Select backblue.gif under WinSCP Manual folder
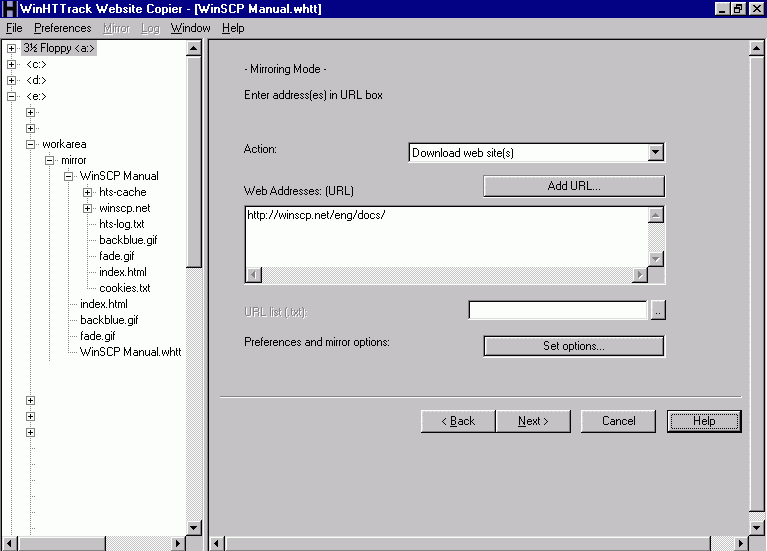The width and height of the screenshot is (767, 551). click(x=128, y=240)
